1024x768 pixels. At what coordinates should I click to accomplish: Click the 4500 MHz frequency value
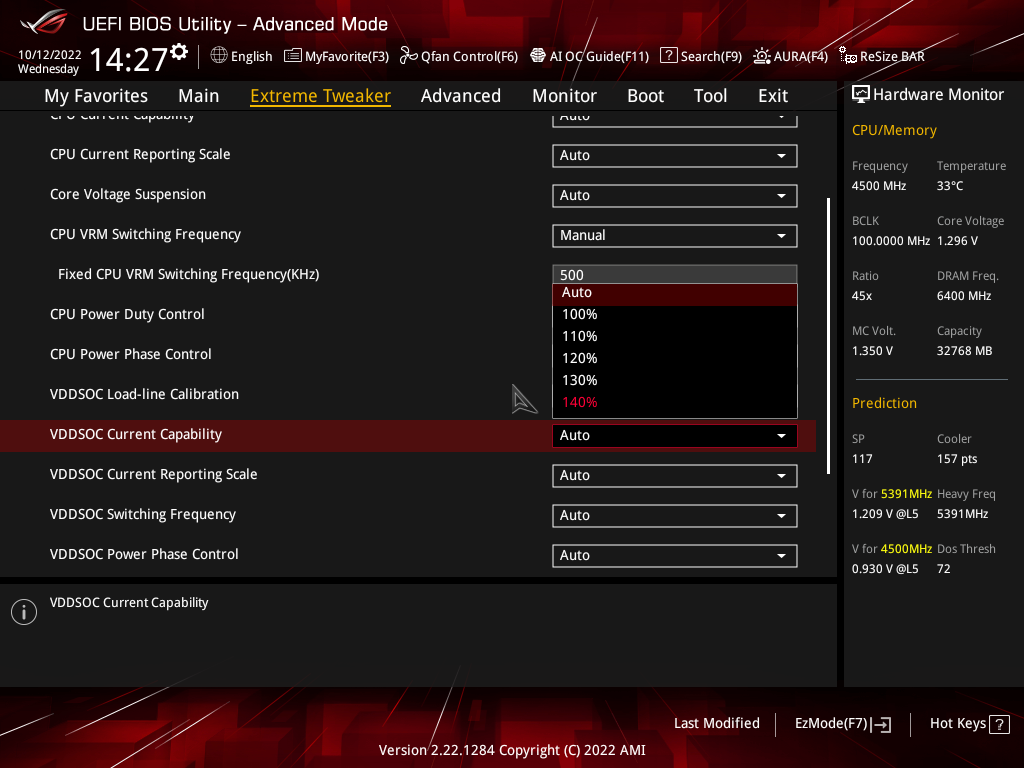coord(878,186)
